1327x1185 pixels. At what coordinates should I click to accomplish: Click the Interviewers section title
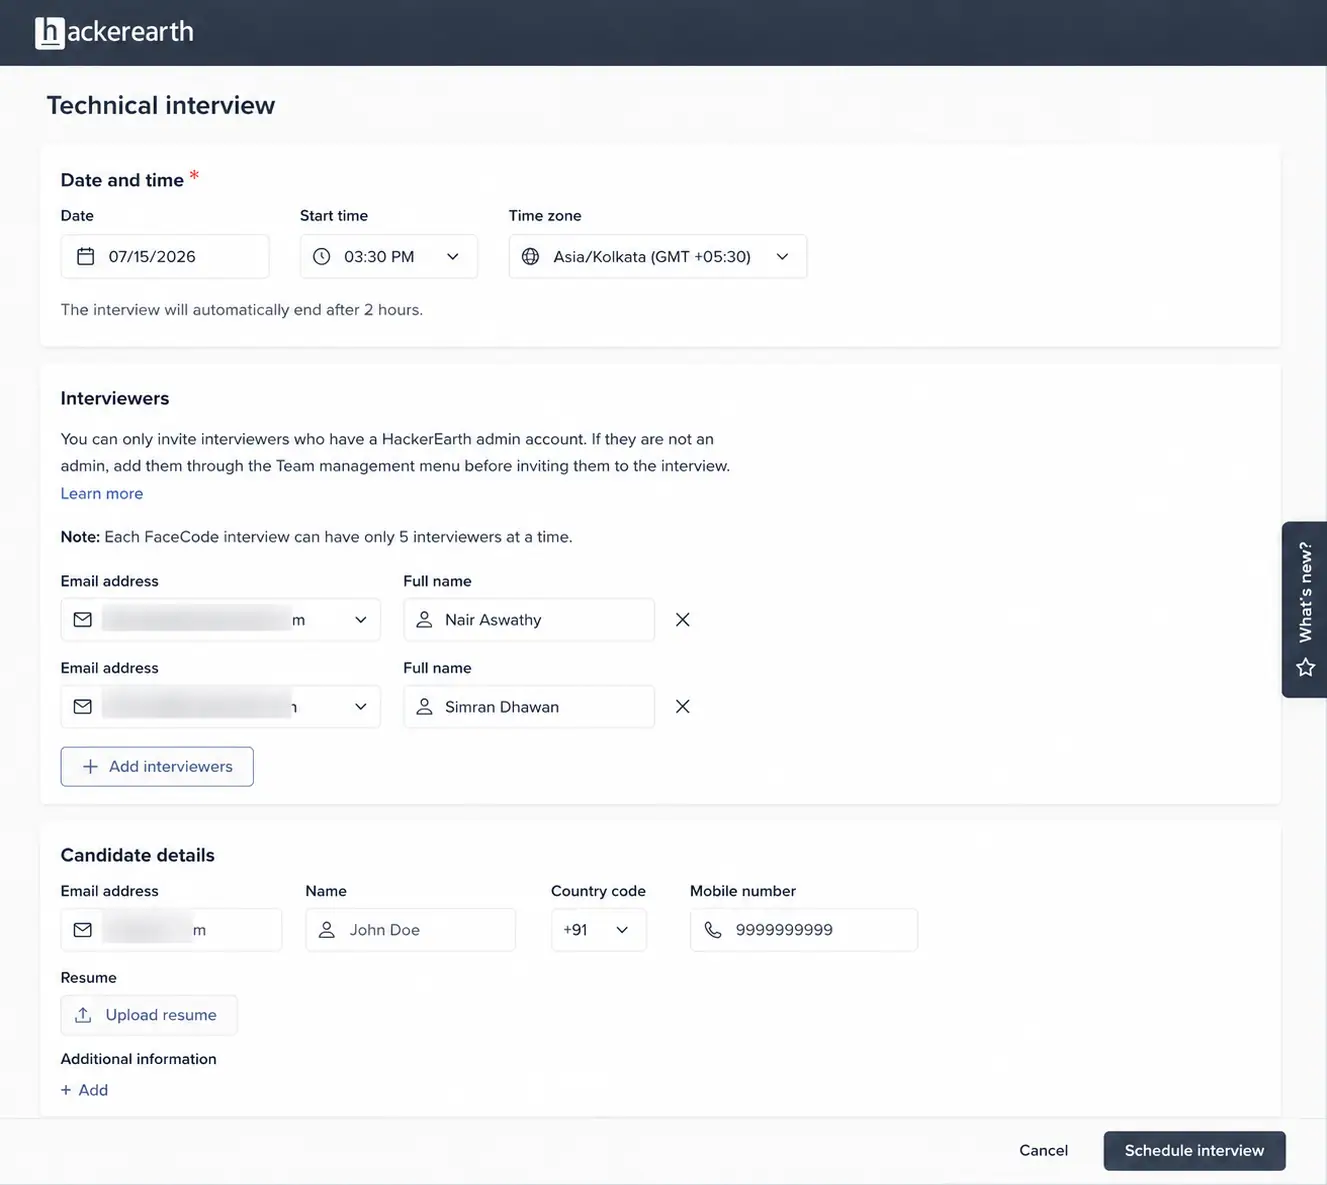click(115, 398)
